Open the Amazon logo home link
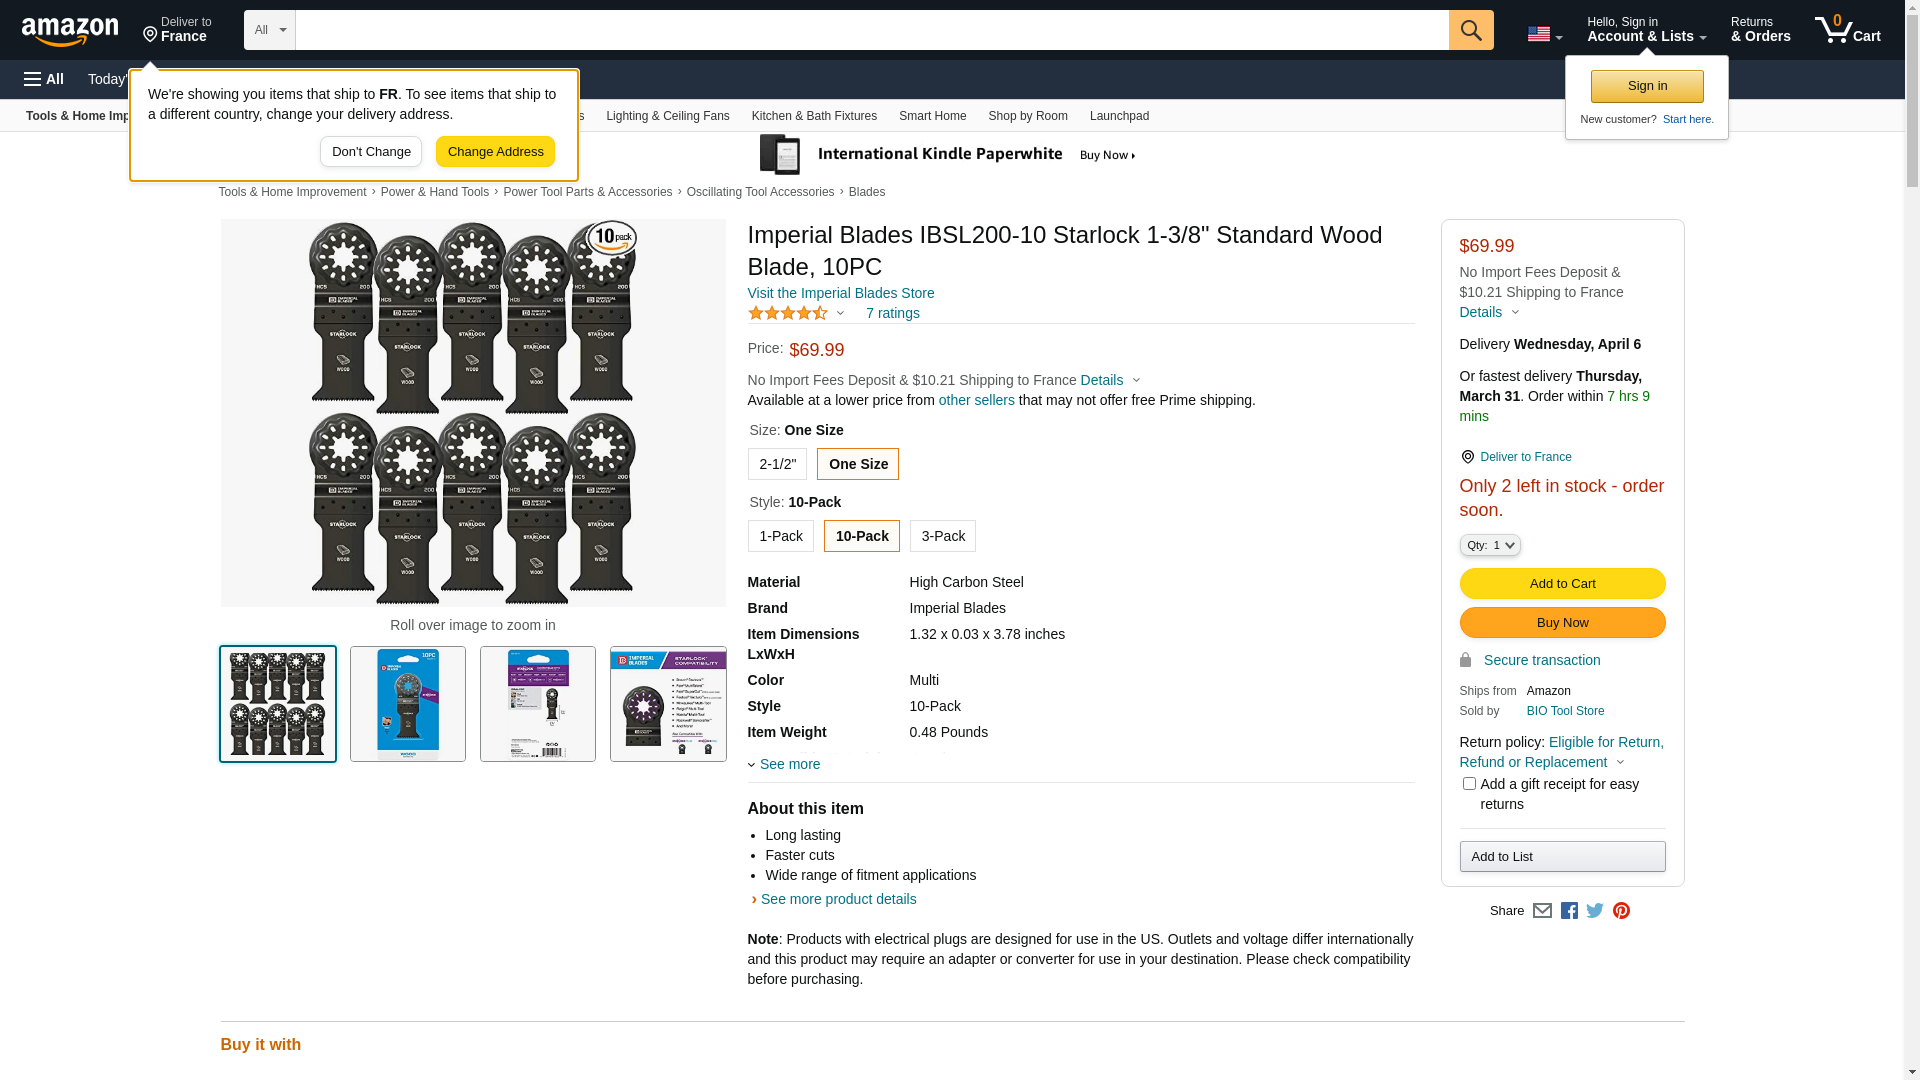 (x=70, y=31)
